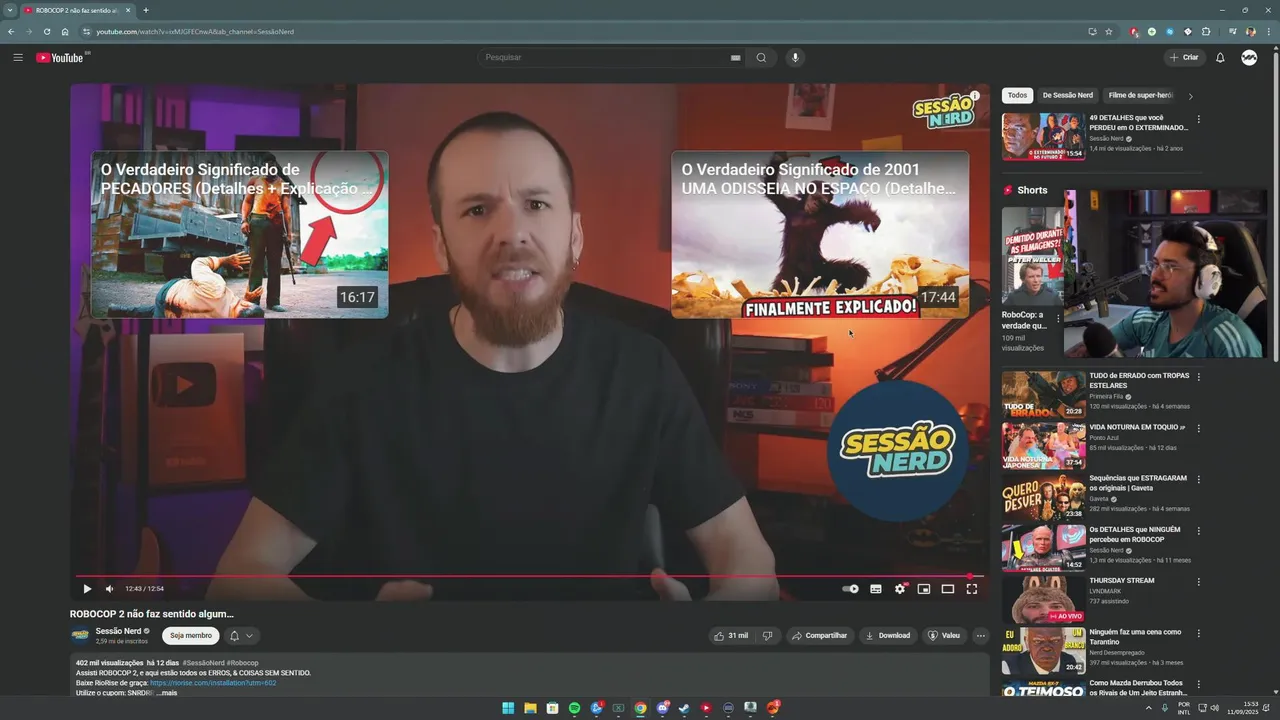Open the notification bell dropdown for channel
The height and width of the screenshot is (720, 1280).
pyautogui.click(x=242, y=635)
